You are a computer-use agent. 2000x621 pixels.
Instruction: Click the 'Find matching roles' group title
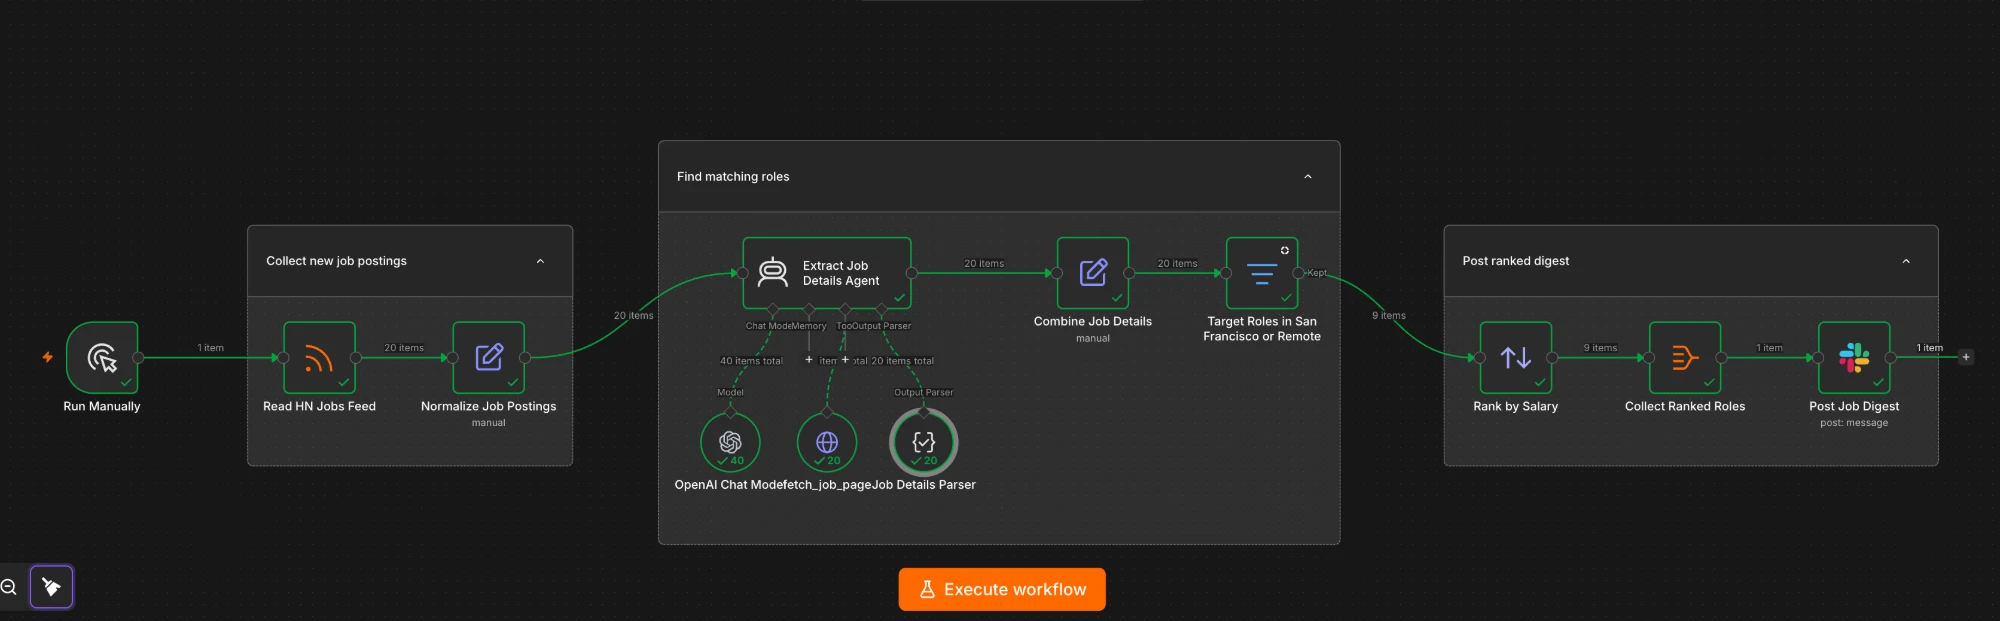(x=733, y=177)
